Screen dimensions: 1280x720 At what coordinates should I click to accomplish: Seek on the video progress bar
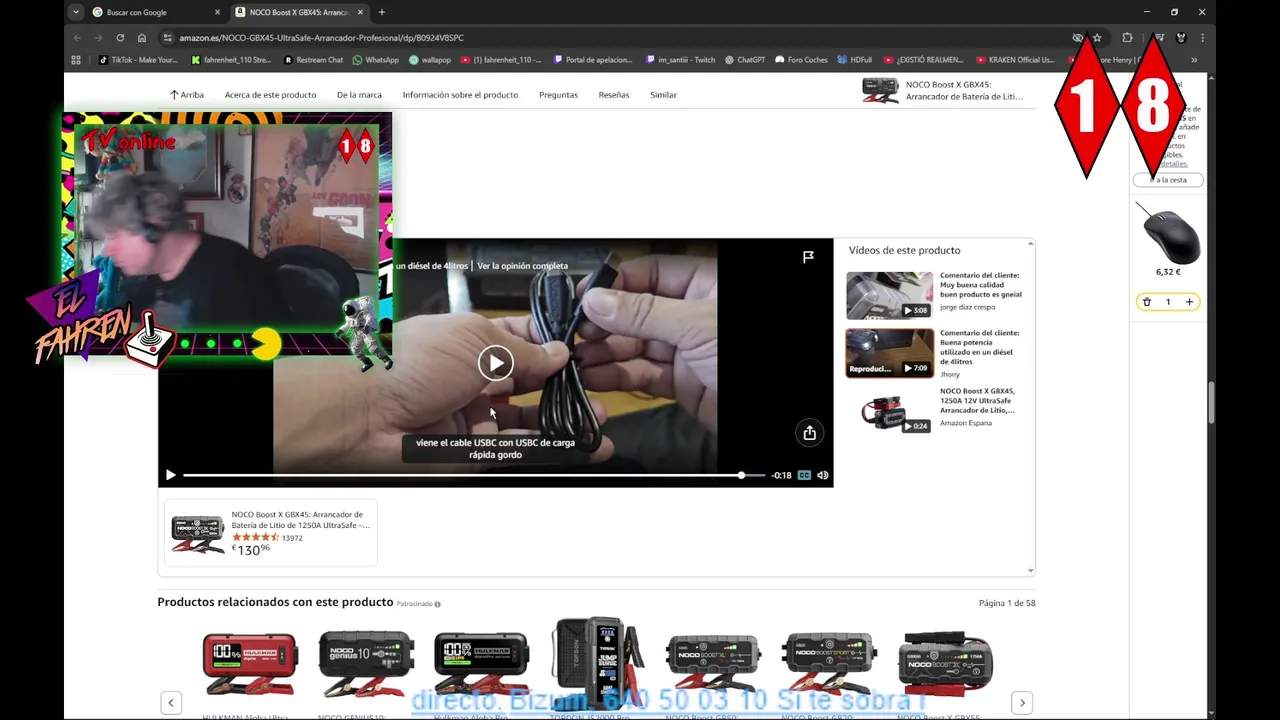(x=474, y=475)
